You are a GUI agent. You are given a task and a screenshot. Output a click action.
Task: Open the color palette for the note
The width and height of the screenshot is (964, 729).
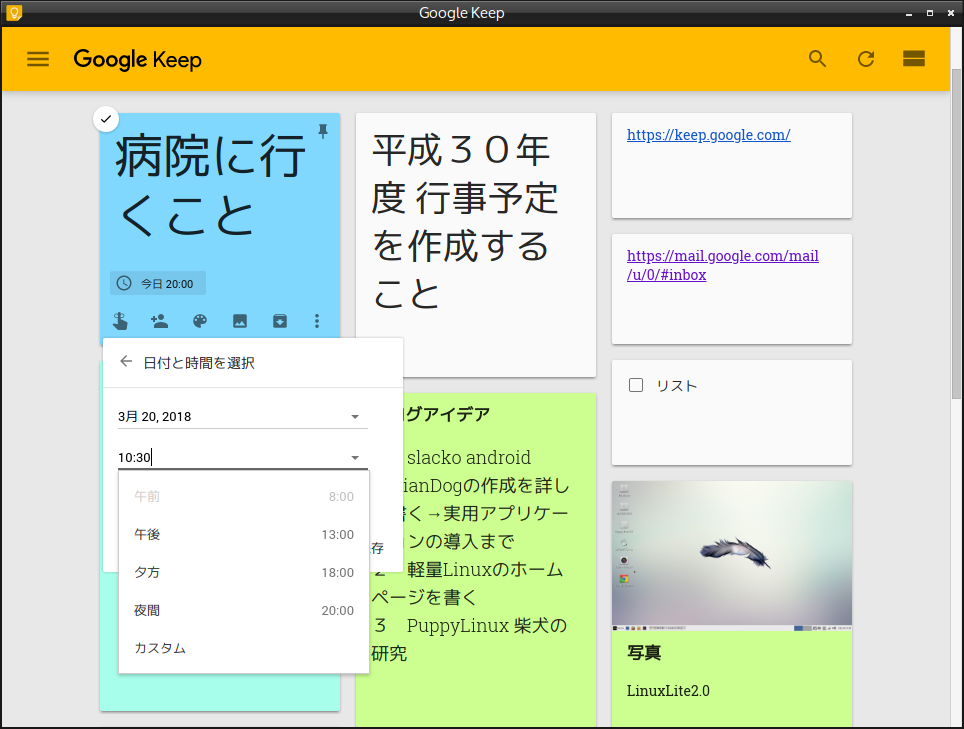click(199, 321)
